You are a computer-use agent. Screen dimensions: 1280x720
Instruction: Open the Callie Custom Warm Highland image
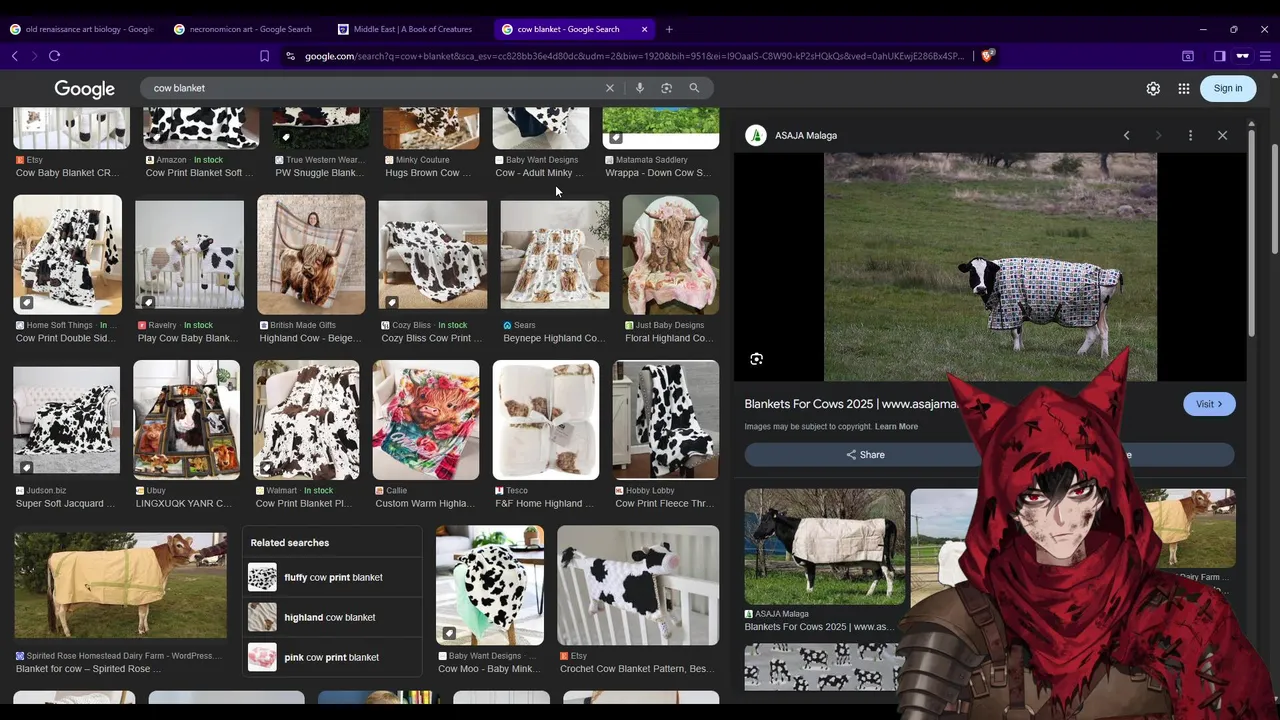tap(426, 420)
